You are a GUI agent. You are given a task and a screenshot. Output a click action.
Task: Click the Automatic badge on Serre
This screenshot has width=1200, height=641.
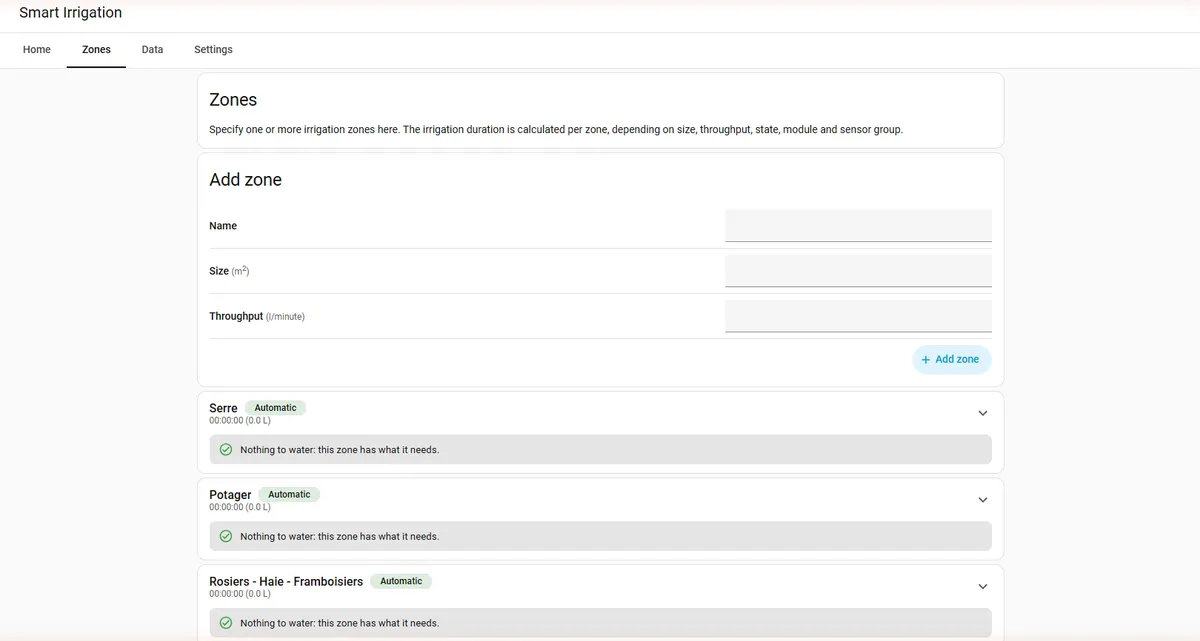pos(275,408)
